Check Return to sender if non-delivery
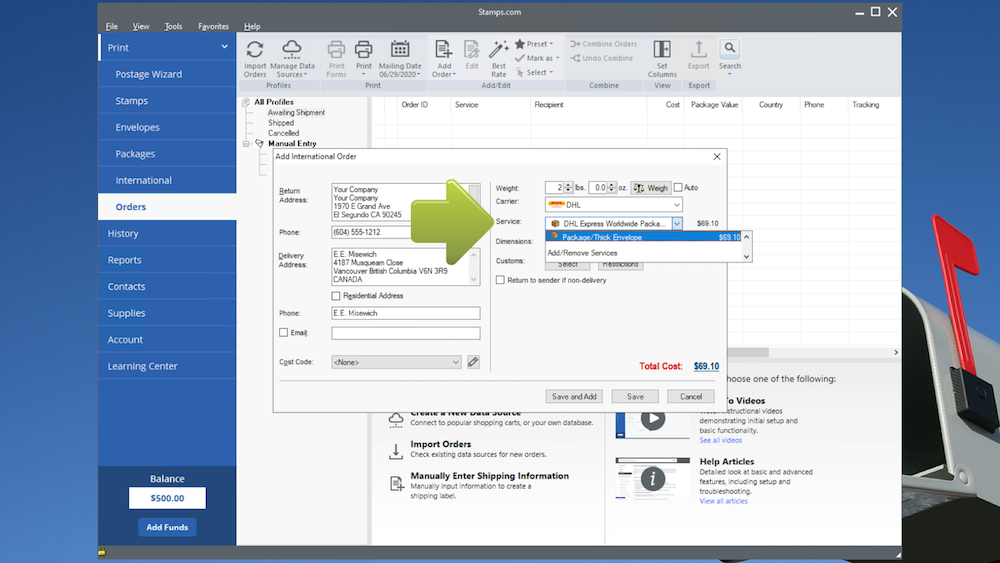The image size is (1000, 563). point(500,280)
